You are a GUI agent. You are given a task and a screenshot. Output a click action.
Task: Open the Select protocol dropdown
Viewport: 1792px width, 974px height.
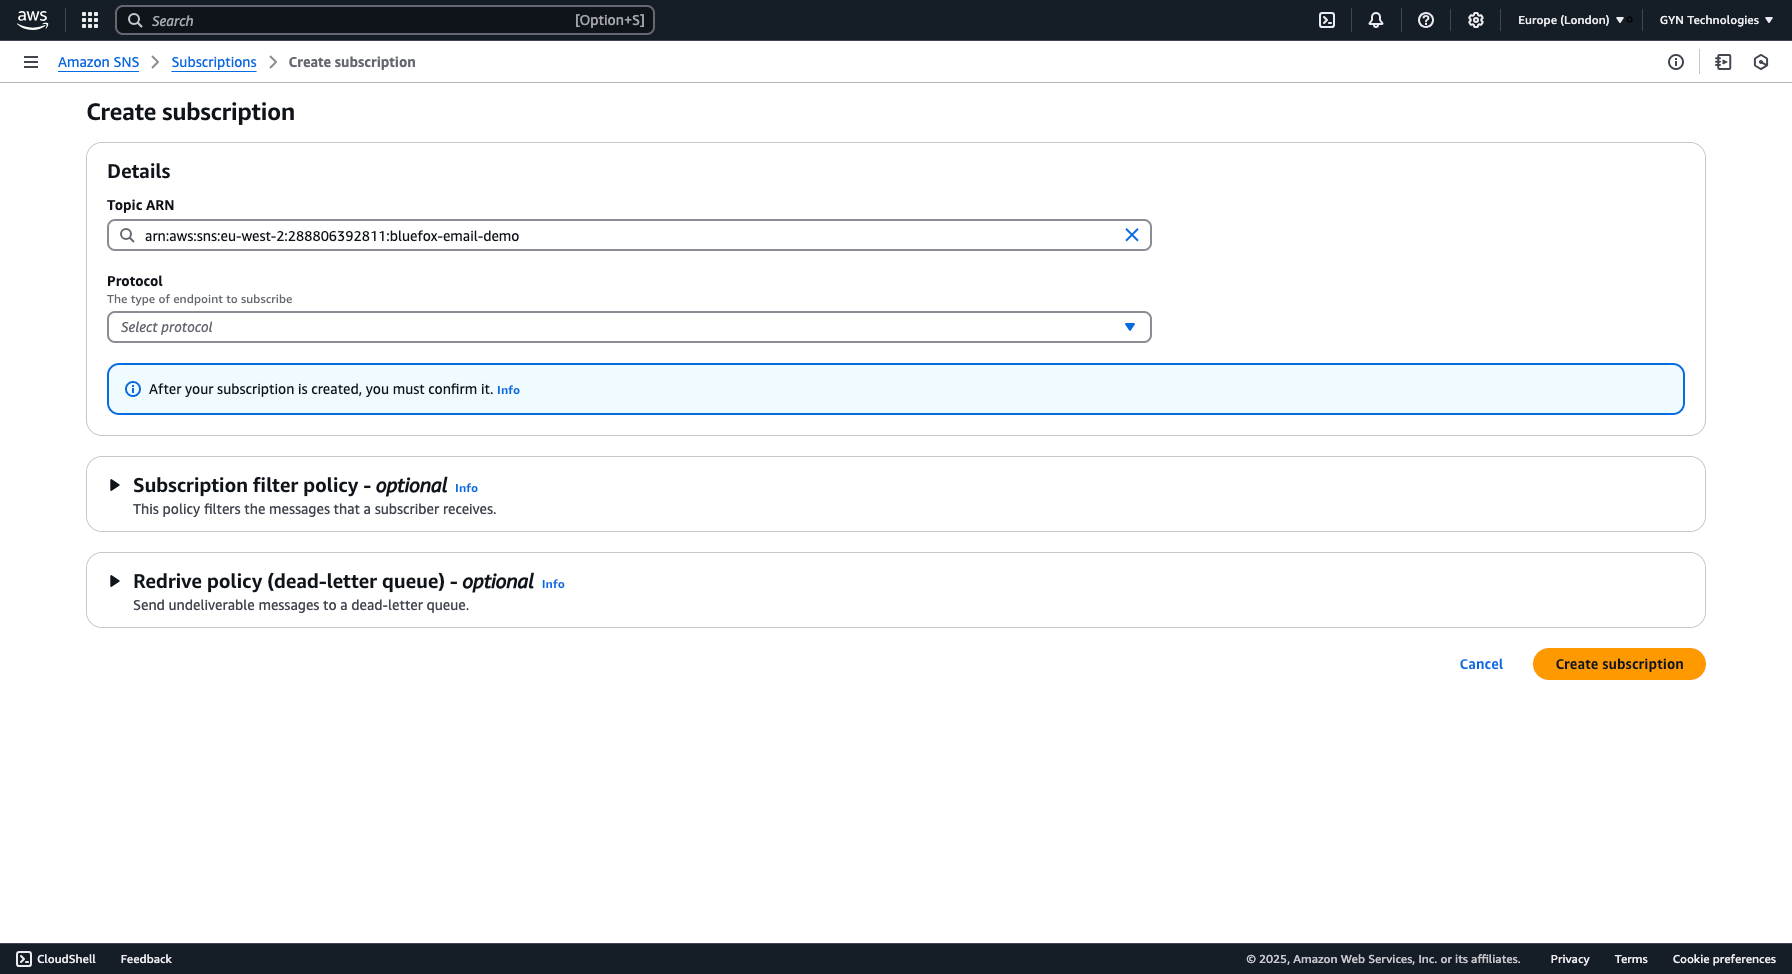click(x=628, y=327)
